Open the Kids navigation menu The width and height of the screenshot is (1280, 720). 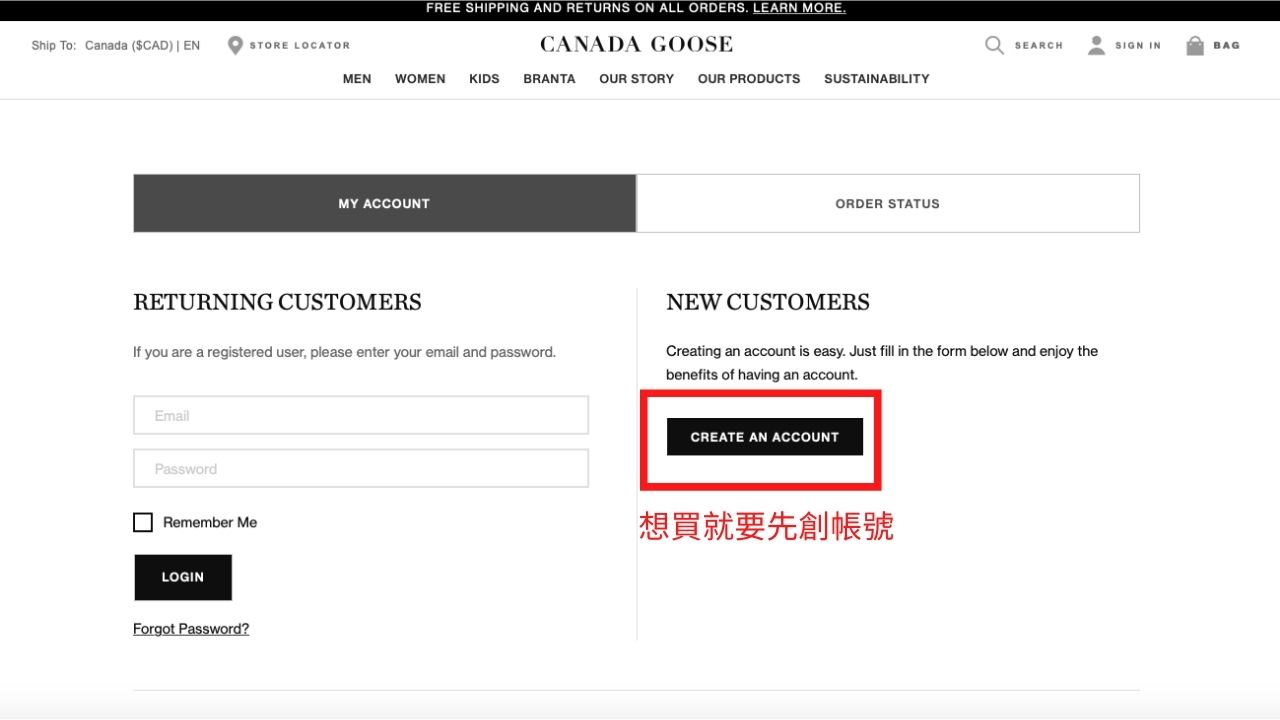[x=484, y=78]
